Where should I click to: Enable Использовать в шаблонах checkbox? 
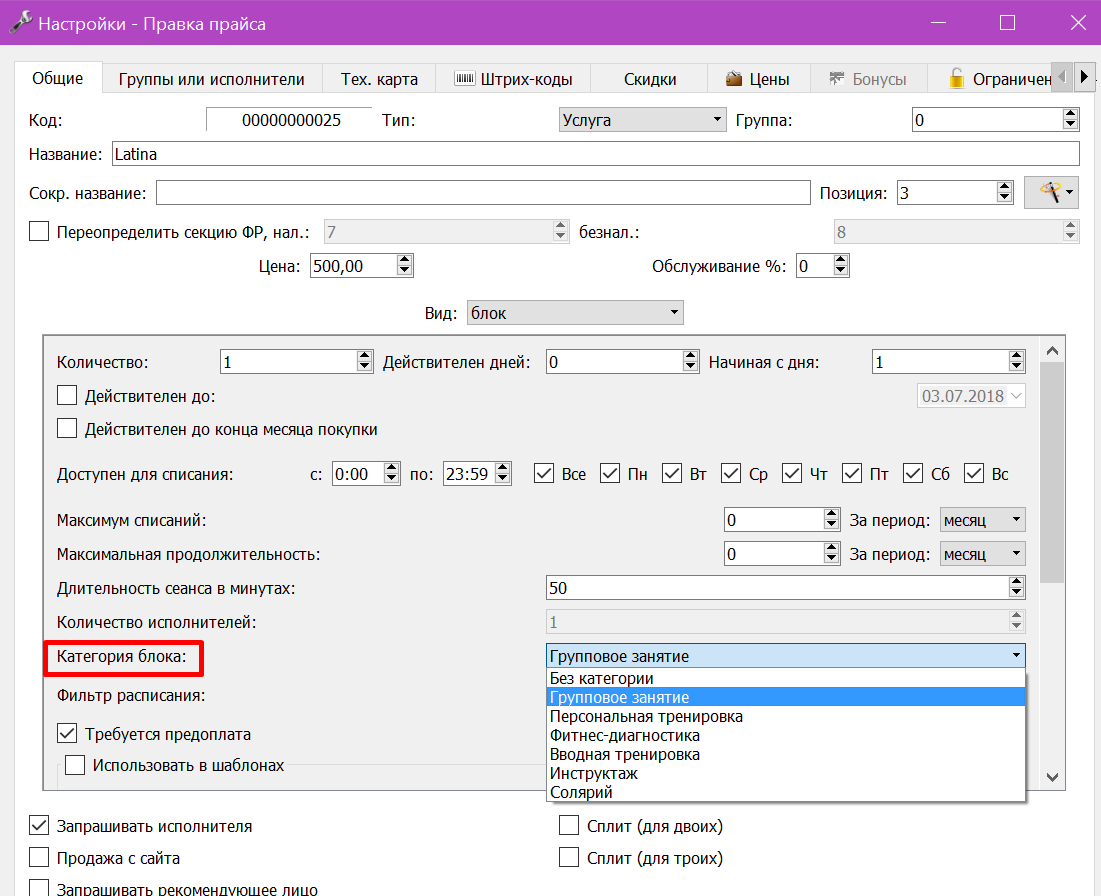pos(75,765)
